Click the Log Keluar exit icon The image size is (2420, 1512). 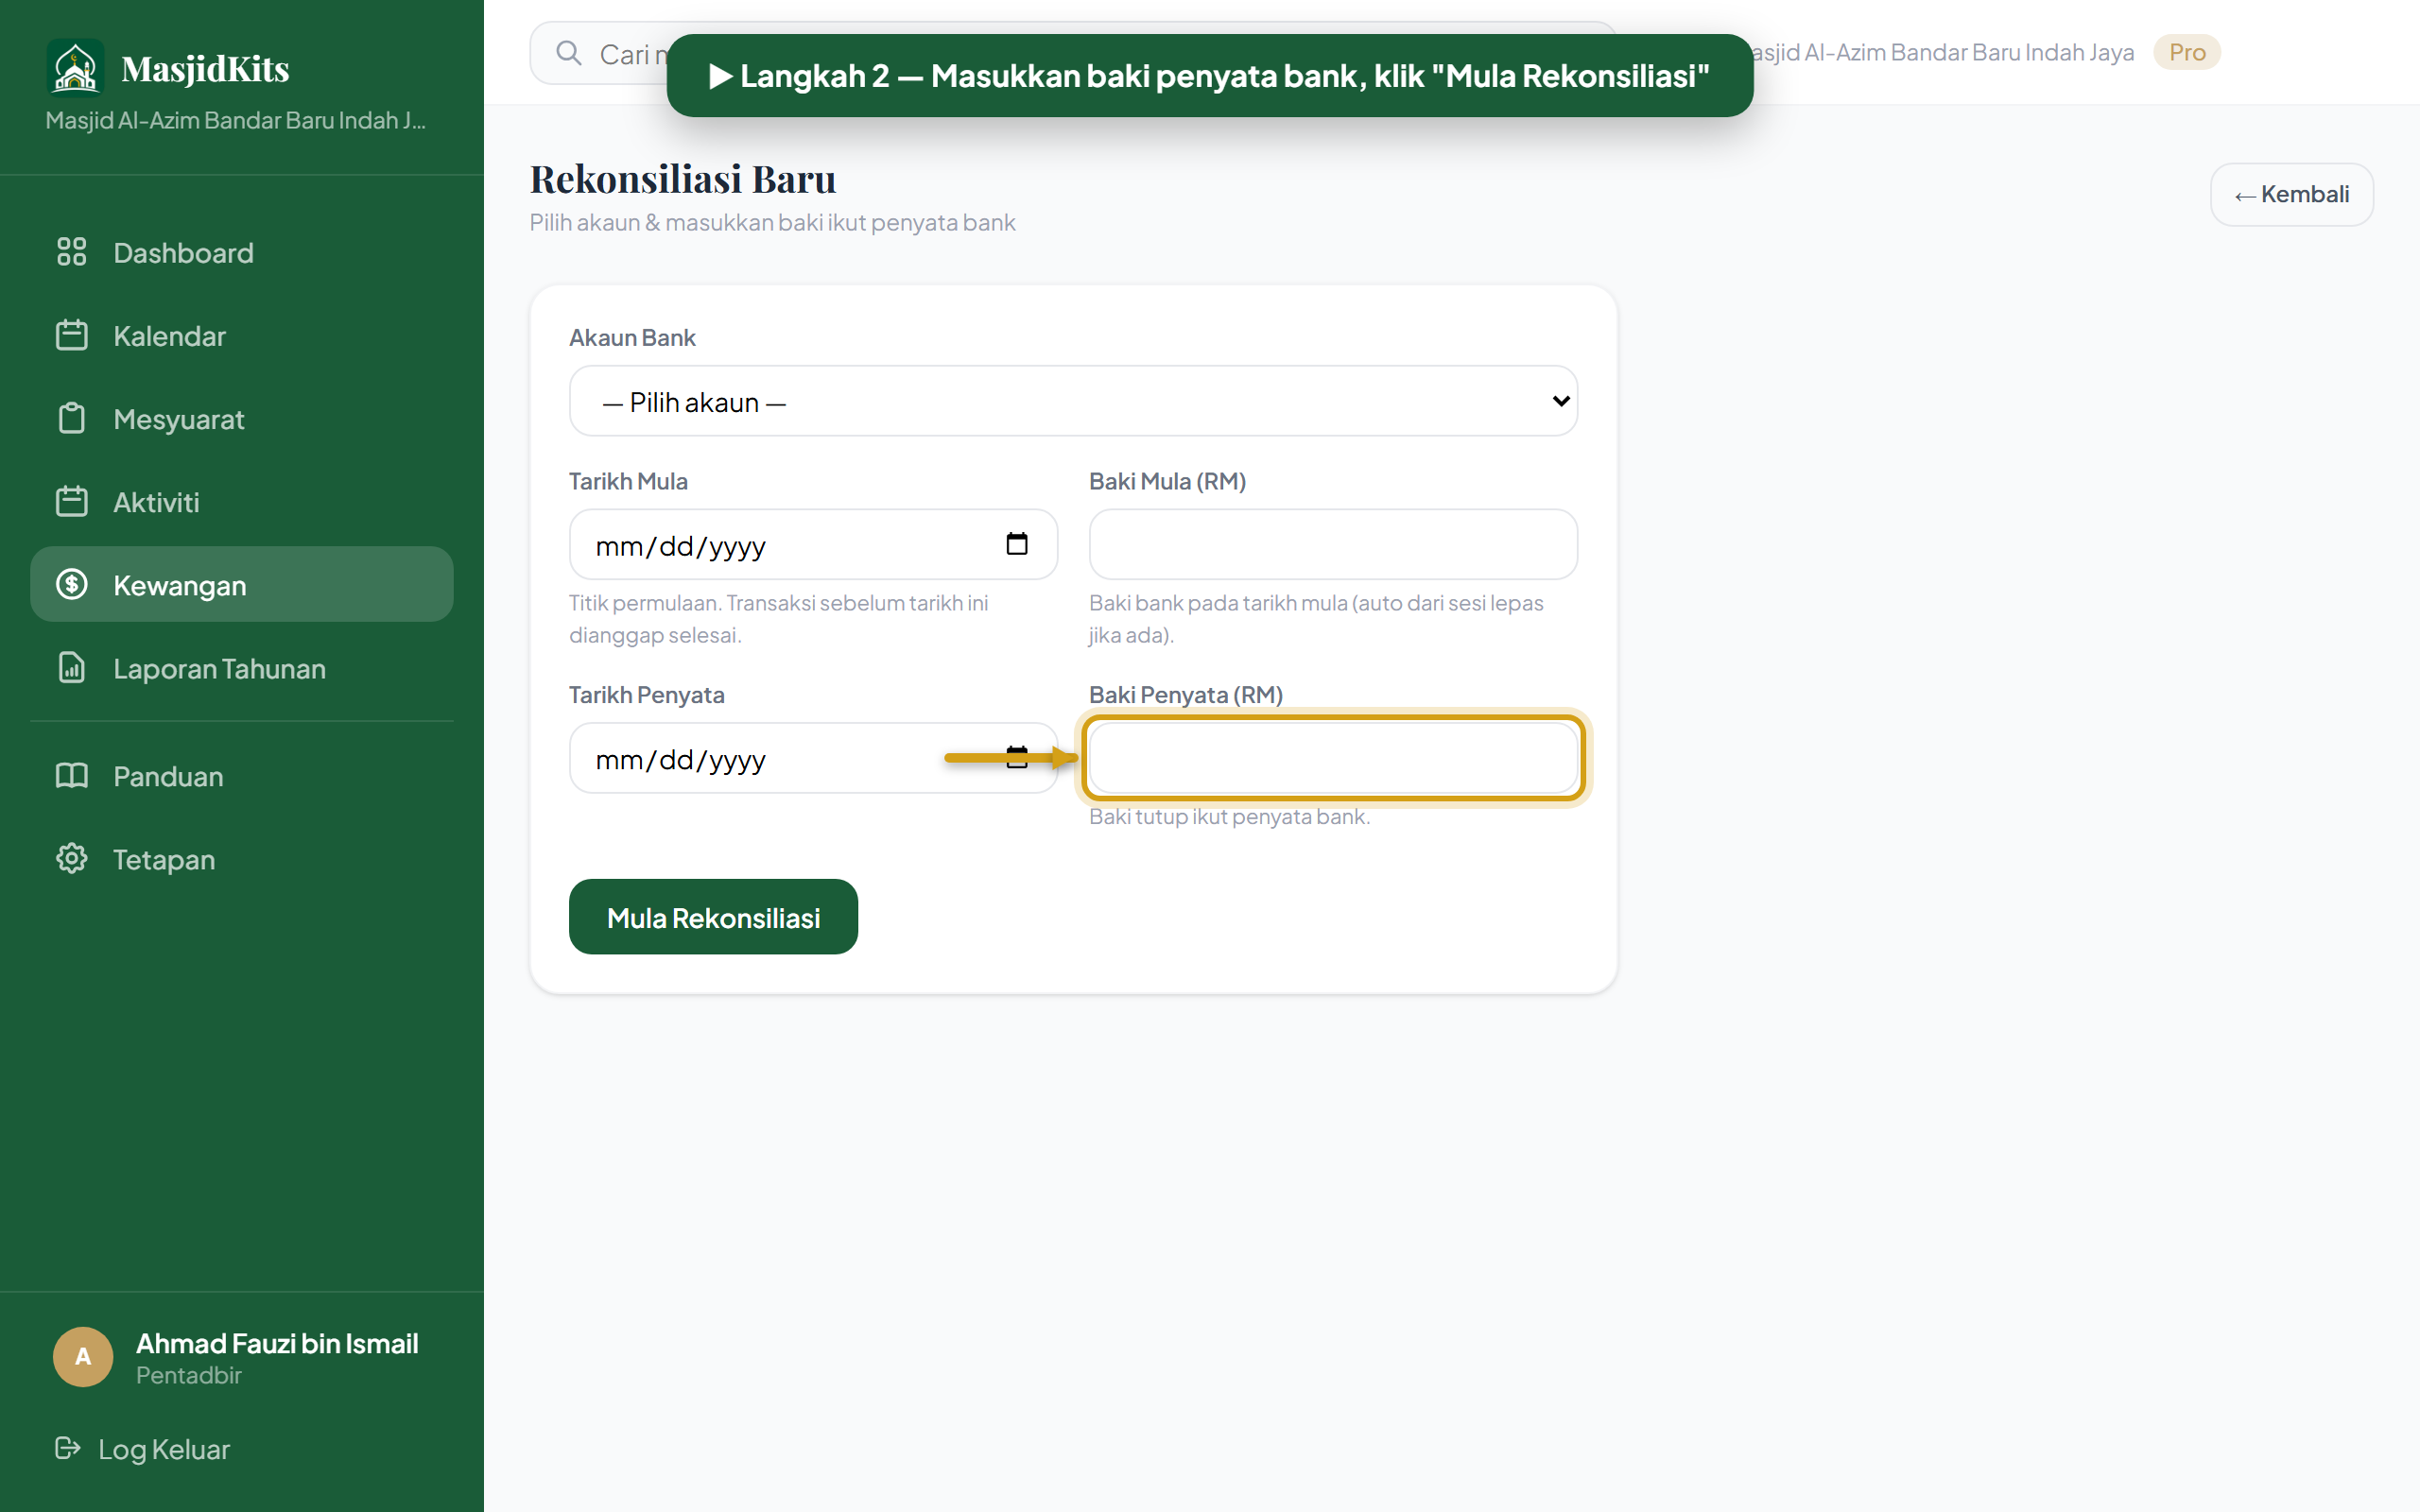coord(67,1448)
